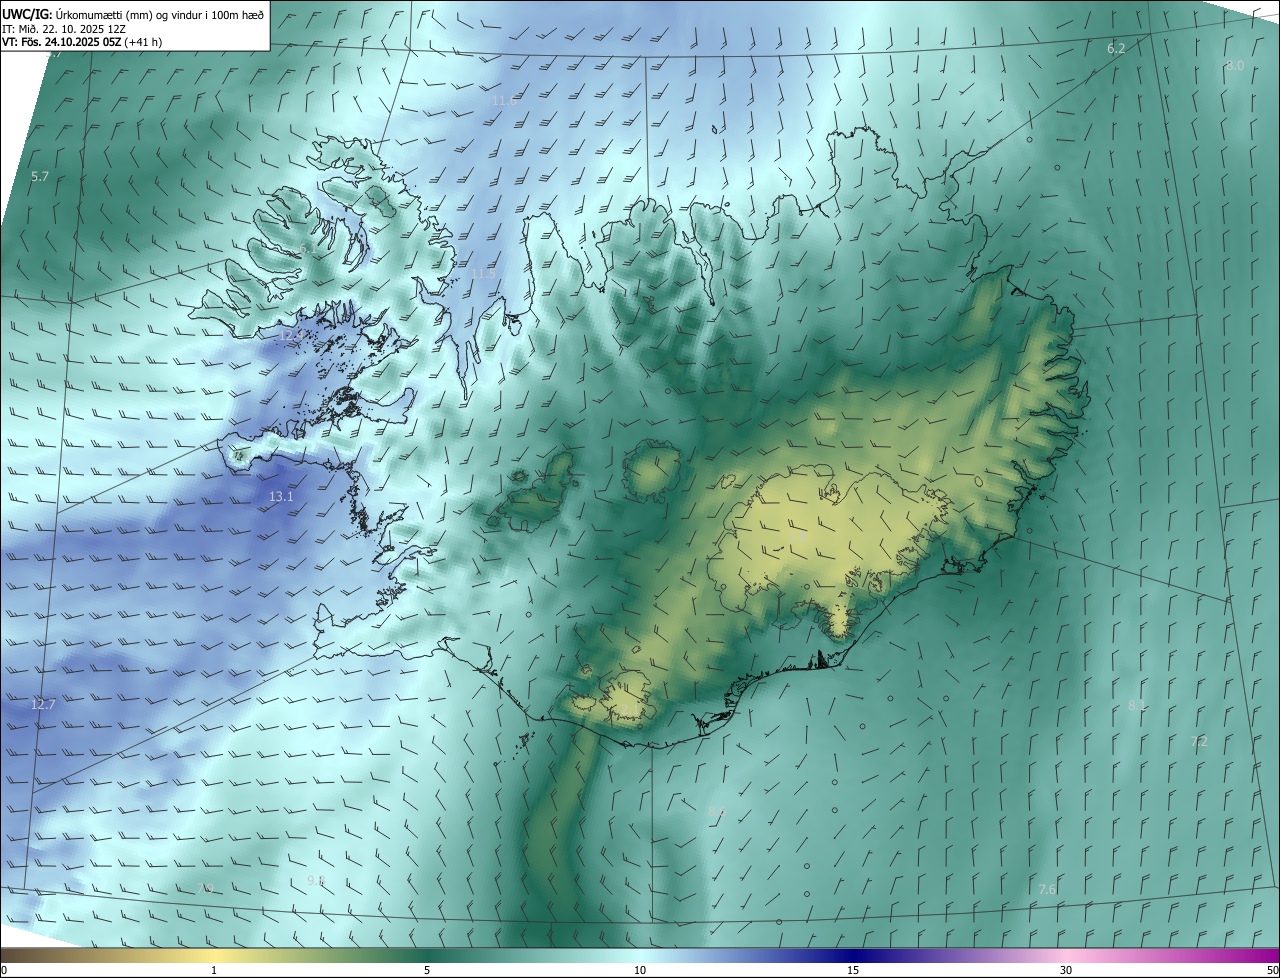Click the map value label '12.4'
Image resolution: width=1280 pixels, height=978 pixels.
coord(292,337)
